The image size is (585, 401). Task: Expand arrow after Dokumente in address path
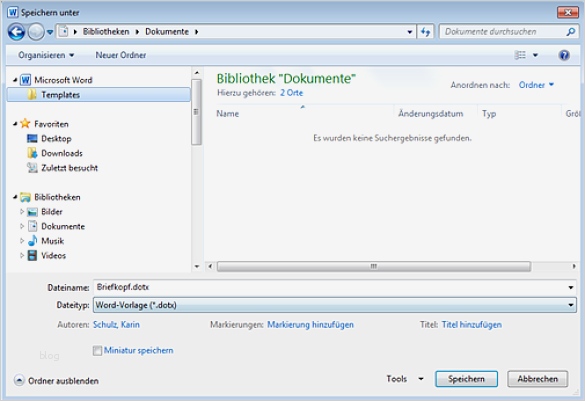[197, 32]
